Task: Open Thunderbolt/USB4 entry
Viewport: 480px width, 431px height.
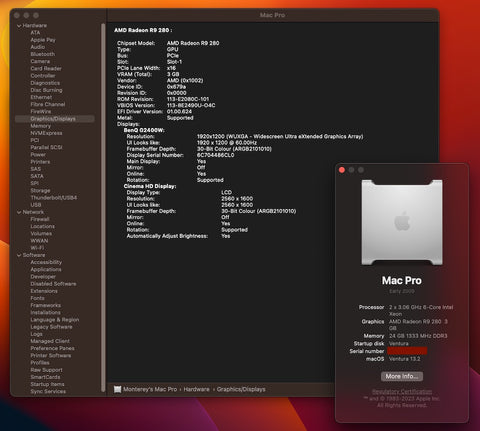Action: 54,198
